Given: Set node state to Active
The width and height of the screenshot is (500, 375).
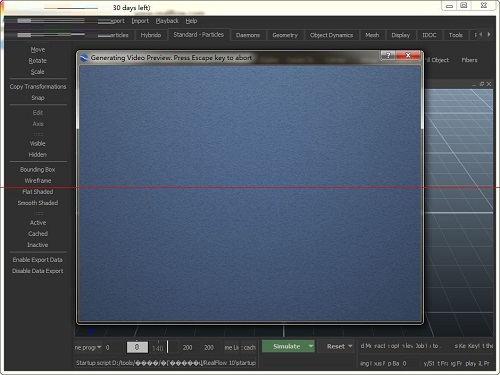Looking at the screenshot, I should coord(38,223).
